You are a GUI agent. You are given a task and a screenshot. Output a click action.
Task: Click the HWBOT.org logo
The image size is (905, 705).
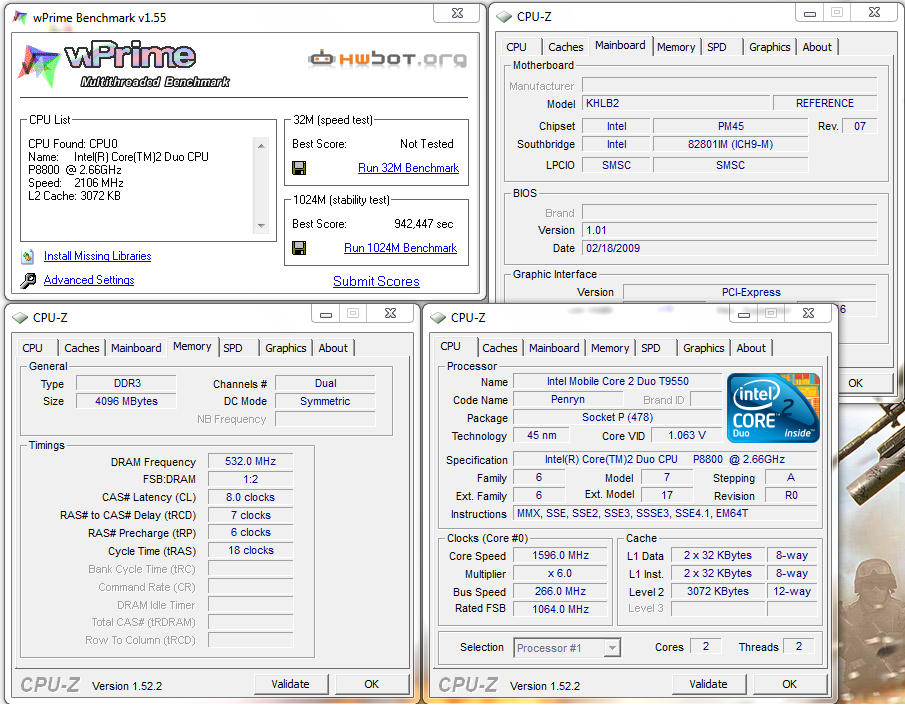[387, 59]
